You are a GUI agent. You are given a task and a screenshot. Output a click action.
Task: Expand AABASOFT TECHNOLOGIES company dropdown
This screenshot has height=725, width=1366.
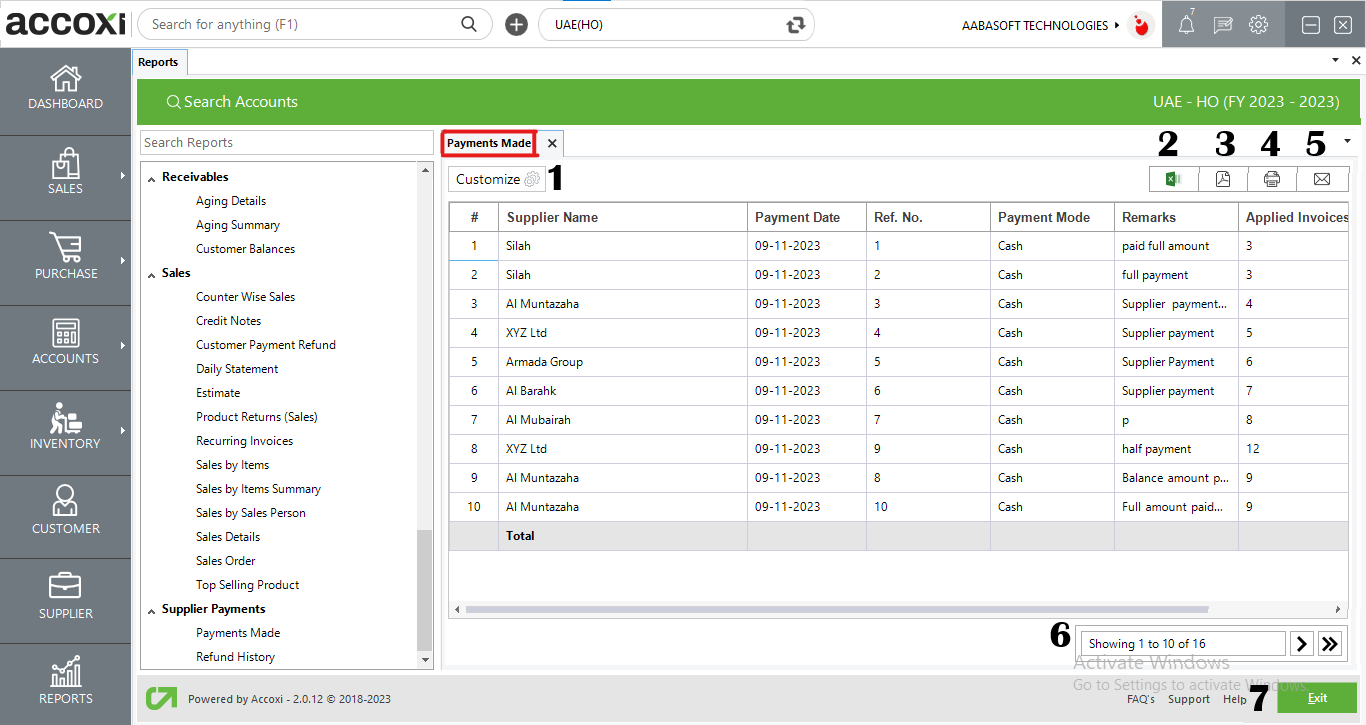click(x=1116, y=26)
